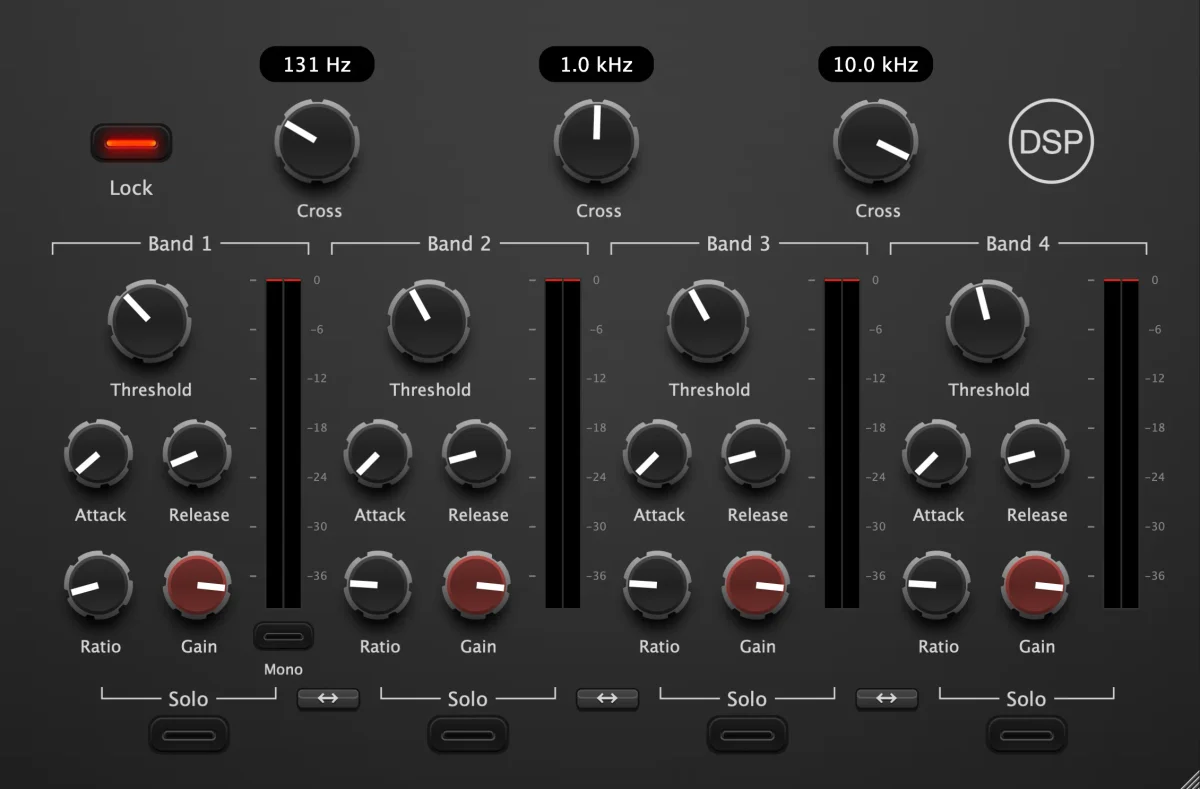Click the Band 4 section label
Viewport: 1200px width, 789px height.
point(1018,243)
